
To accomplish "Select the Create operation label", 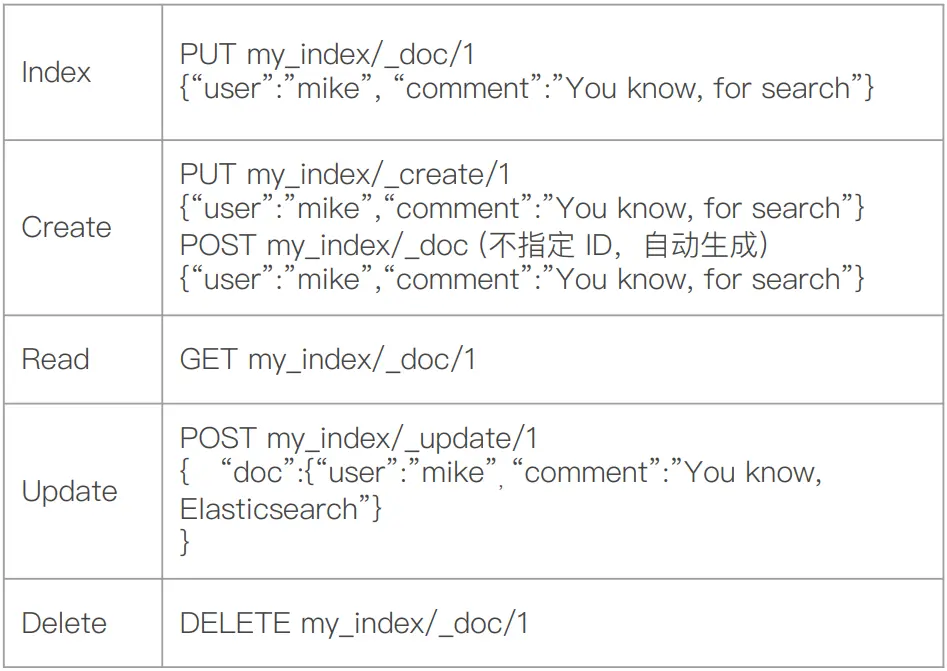I will (x=66, y=228).
